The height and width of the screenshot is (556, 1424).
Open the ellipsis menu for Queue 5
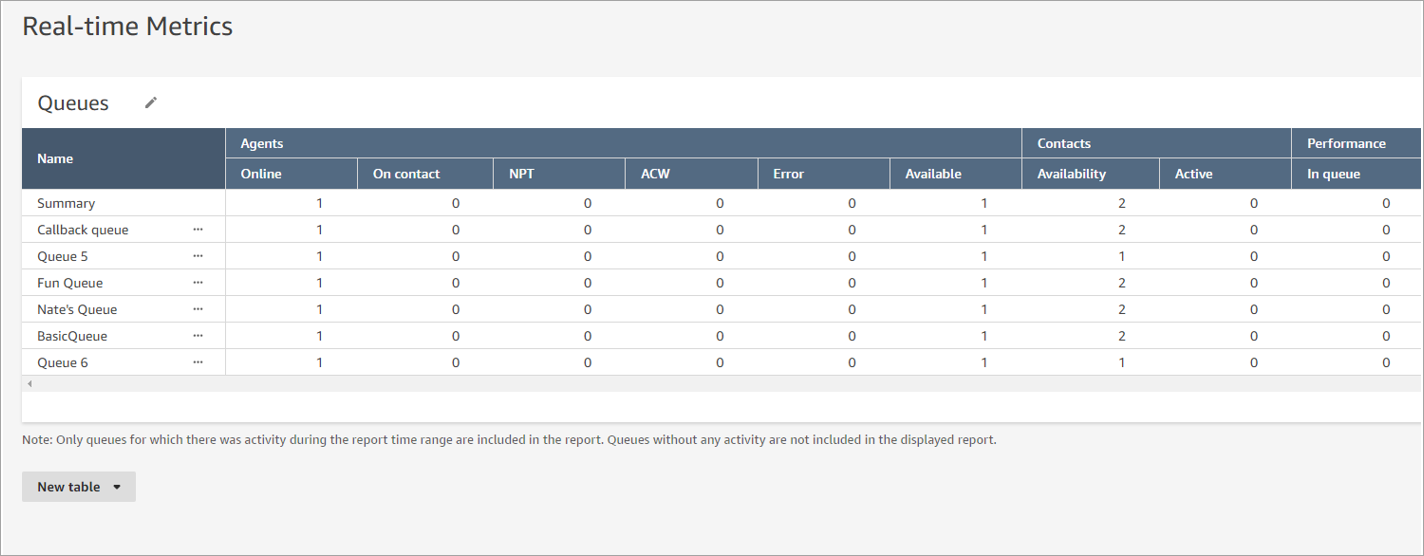pos(198,256)
